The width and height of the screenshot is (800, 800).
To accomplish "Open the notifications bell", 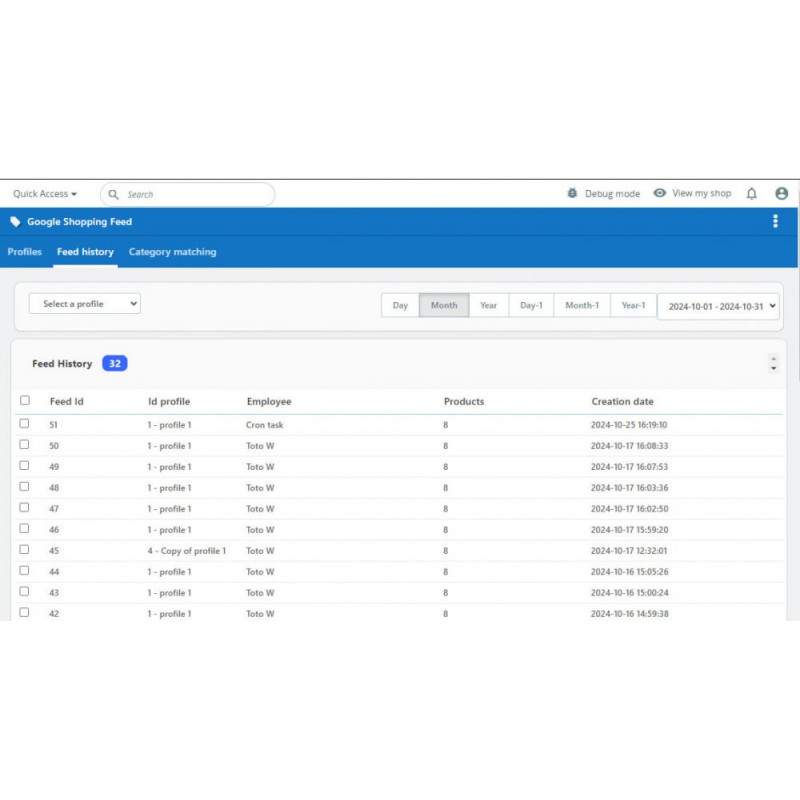I will (x=752, y=193).
